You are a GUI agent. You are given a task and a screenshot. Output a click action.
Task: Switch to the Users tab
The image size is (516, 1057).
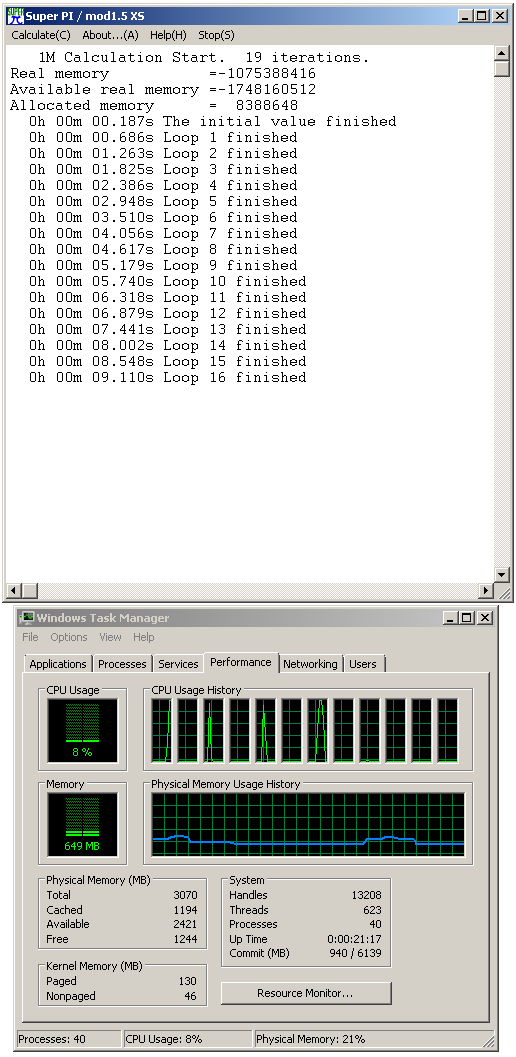point(363,664)
